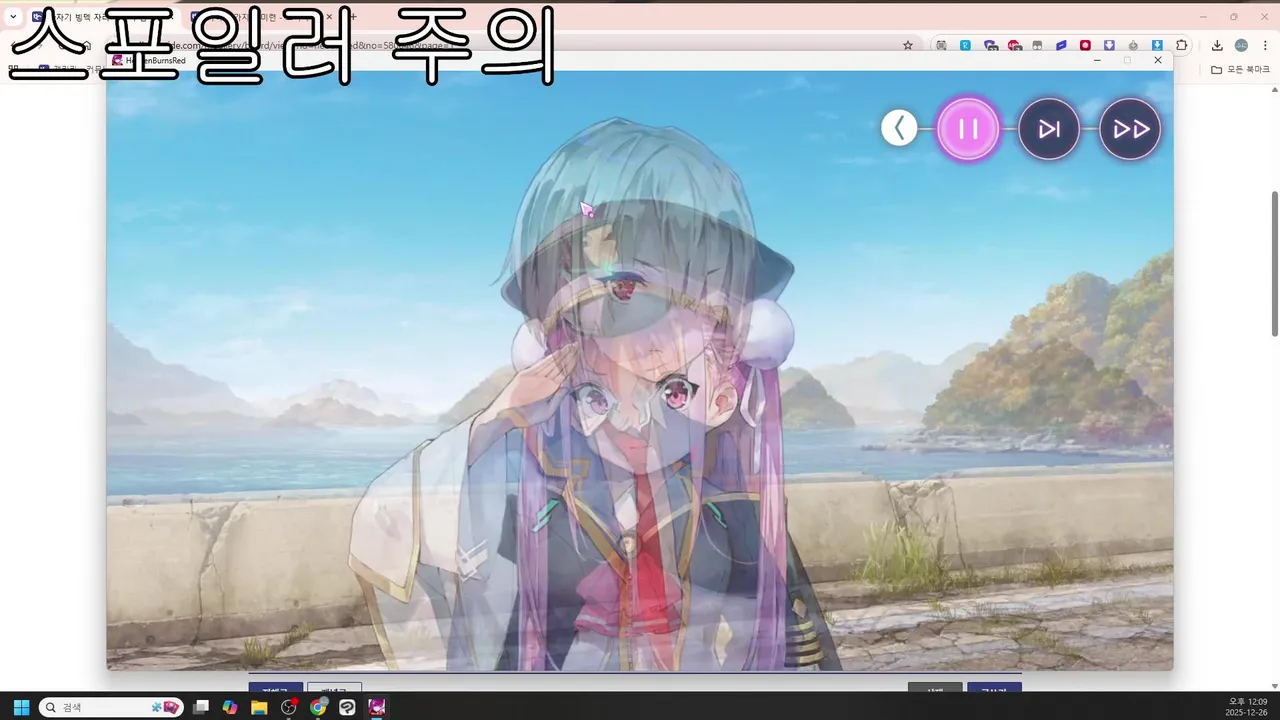
Task: Launch Copilot from the taskbar
Action: (230, 707)
